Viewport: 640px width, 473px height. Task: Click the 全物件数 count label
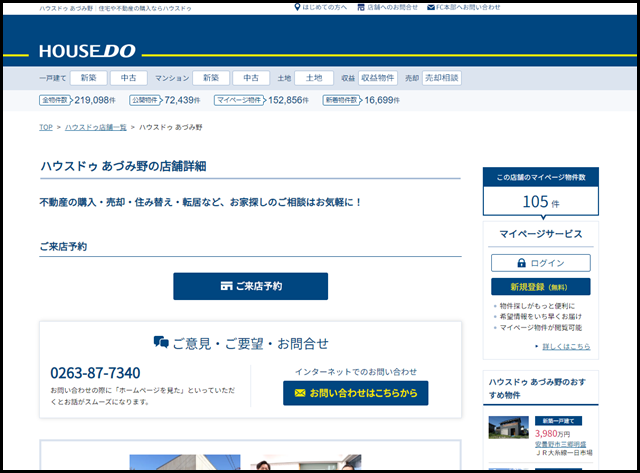(56, 100)
